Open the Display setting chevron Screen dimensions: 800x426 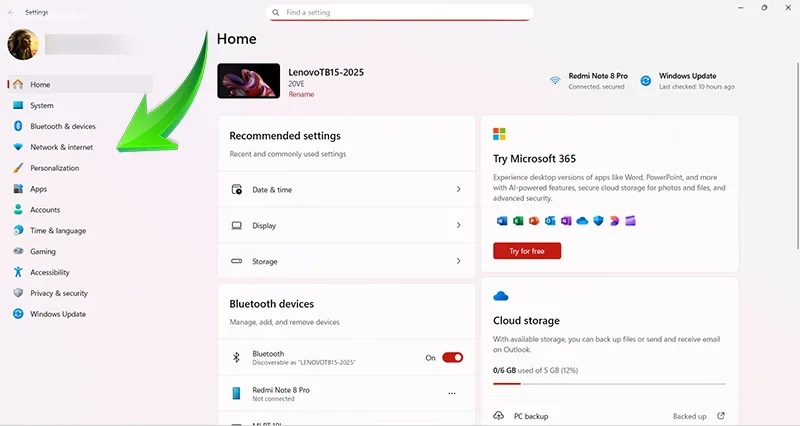[x=458, y=225]
